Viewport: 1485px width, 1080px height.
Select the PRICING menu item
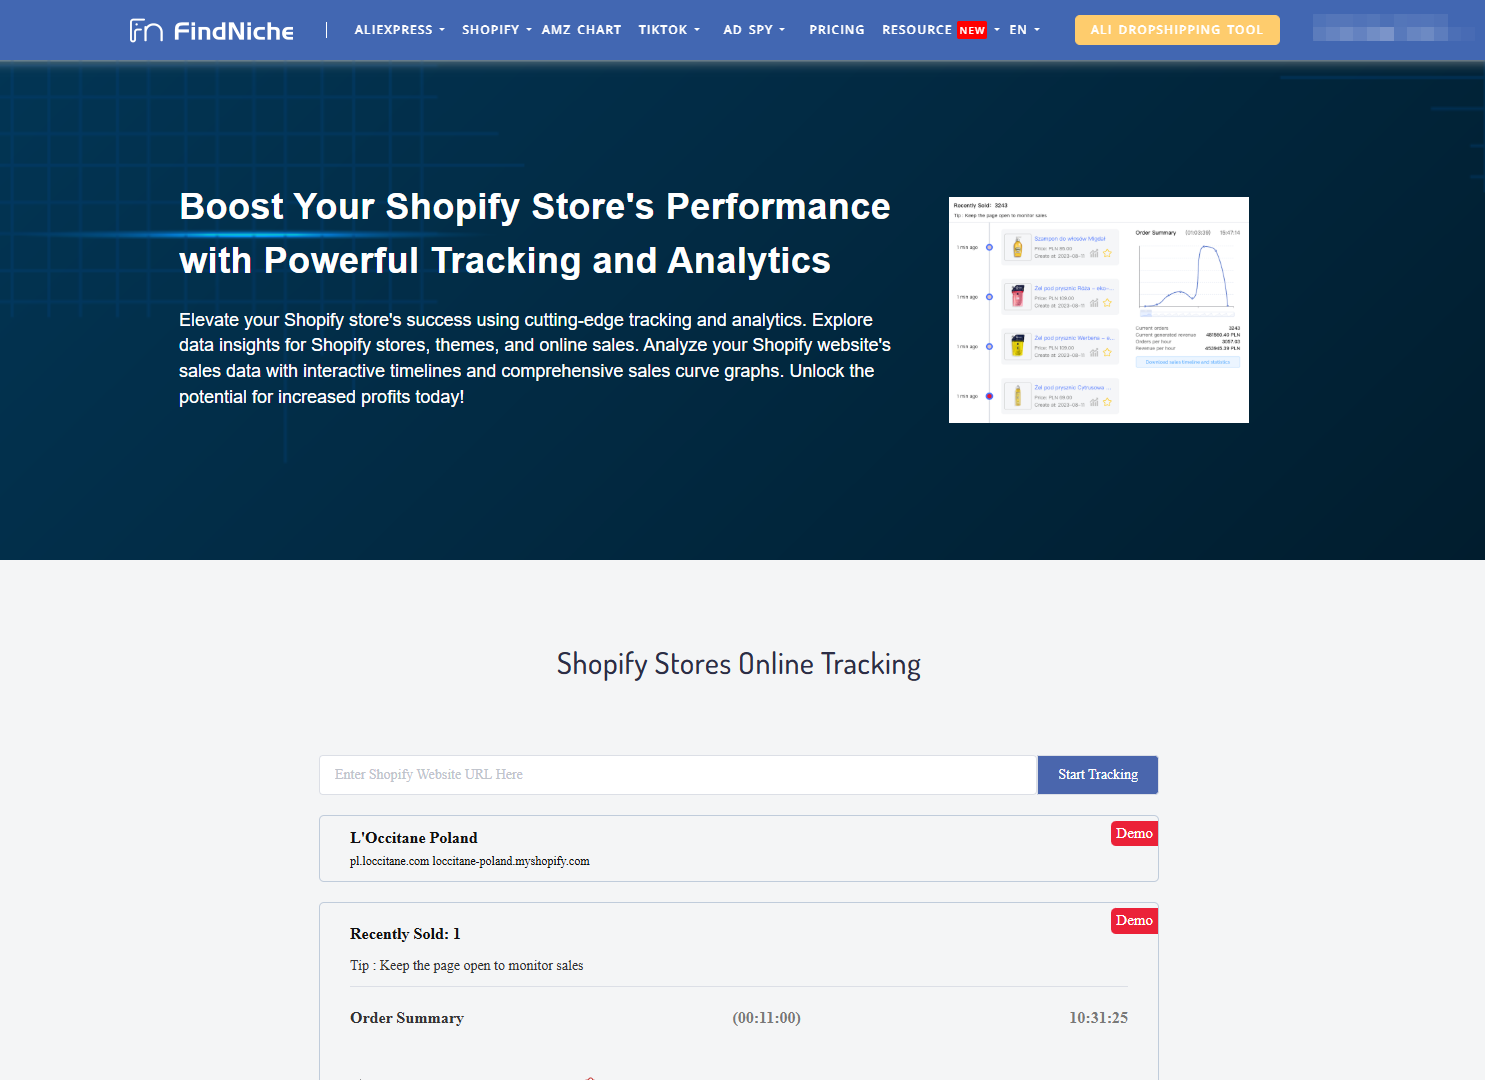coord(837,30)
